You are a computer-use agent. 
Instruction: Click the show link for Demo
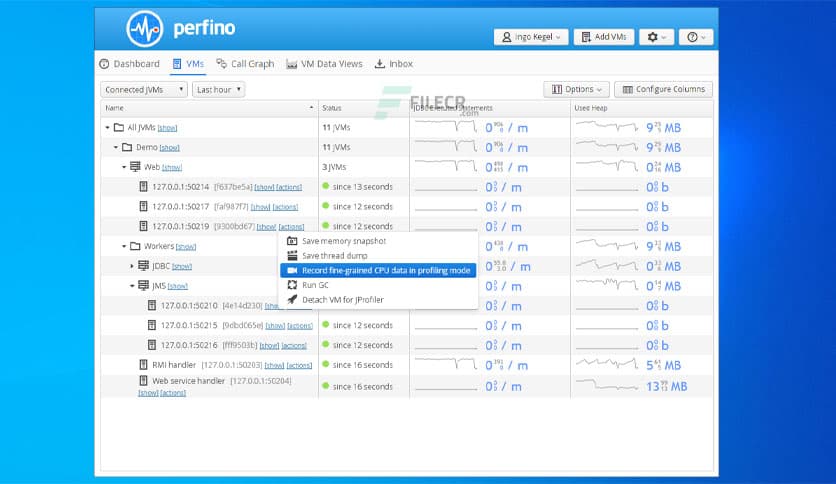click(170, 148)
